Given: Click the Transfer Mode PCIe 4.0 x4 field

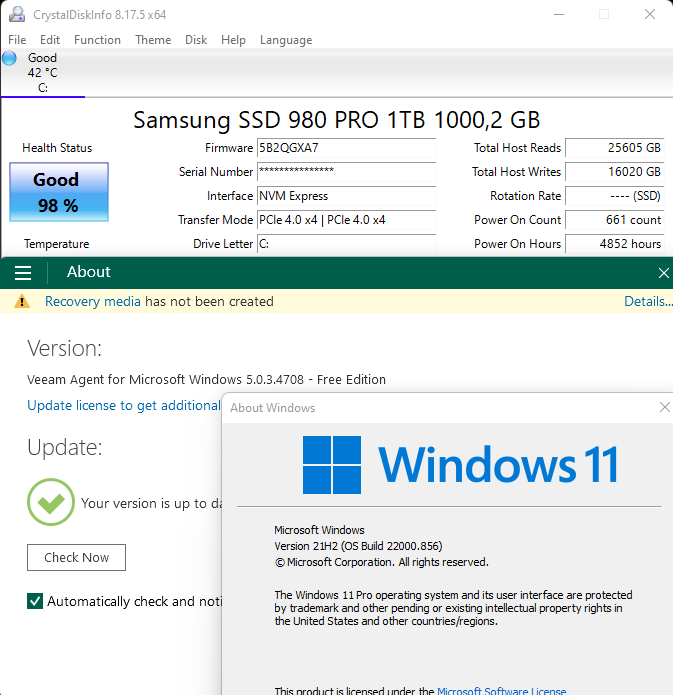Looking at the screenshot, I should [346, 219].
